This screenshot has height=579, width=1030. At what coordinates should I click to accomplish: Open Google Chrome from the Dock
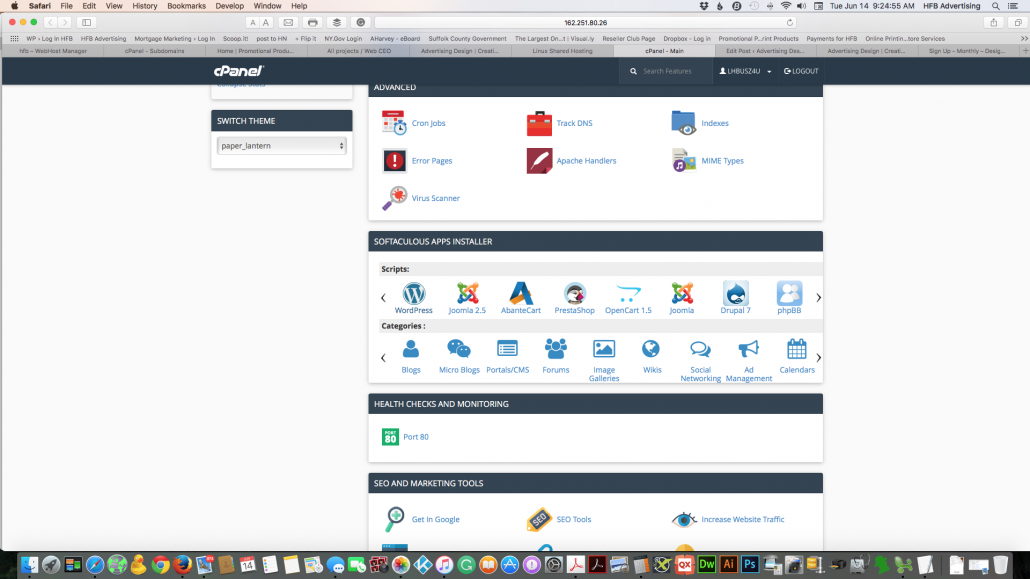(160, 565)
